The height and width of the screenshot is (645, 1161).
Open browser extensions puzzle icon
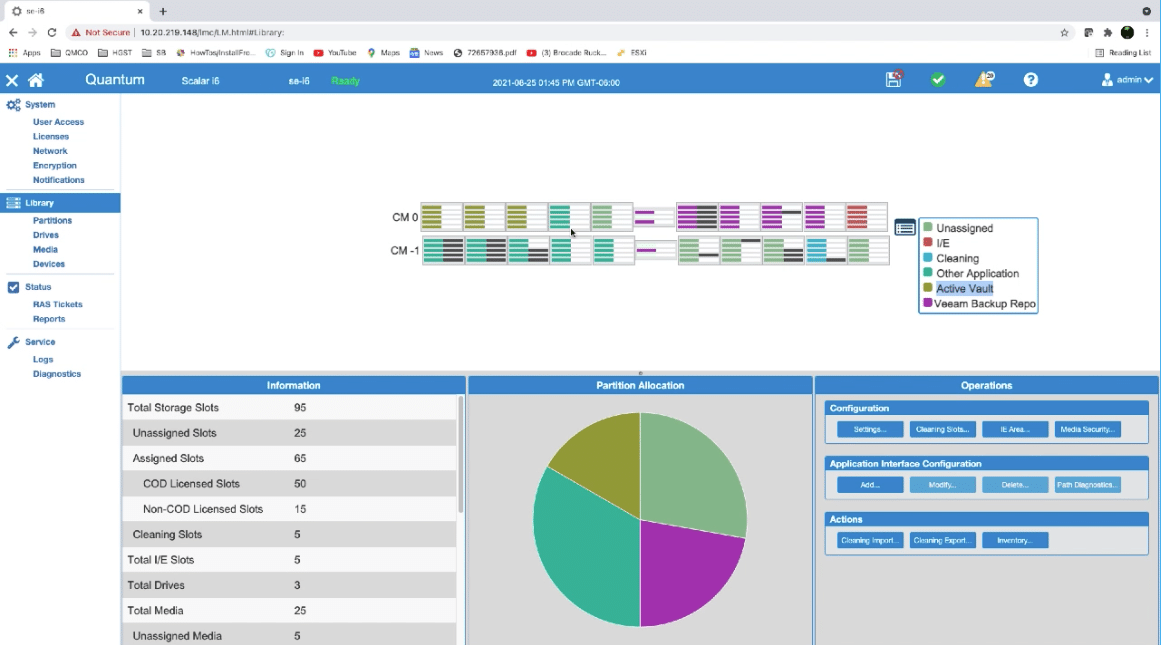pos(1108,33)
